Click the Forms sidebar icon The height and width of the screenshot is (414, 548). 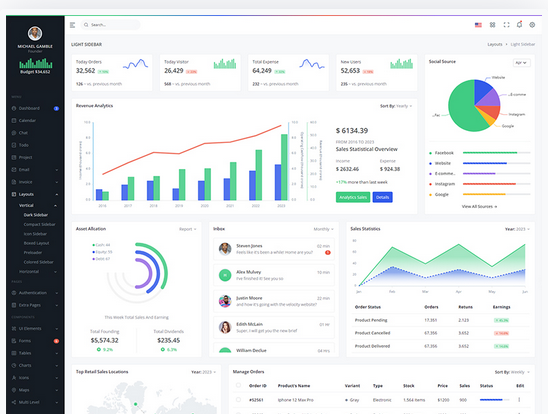coord(14,341)
